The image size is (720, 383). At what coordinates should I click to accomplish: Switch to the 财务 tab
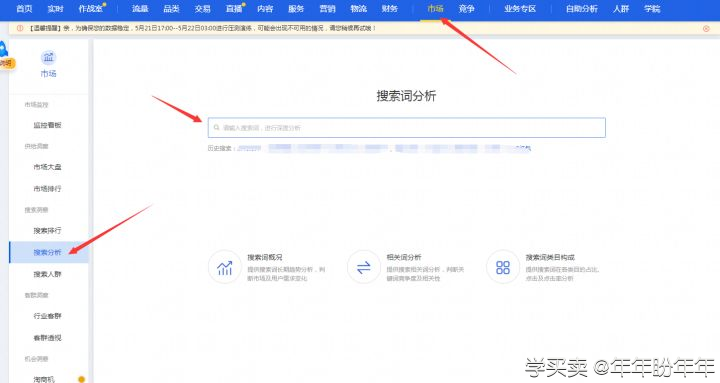tap(389, 9)
